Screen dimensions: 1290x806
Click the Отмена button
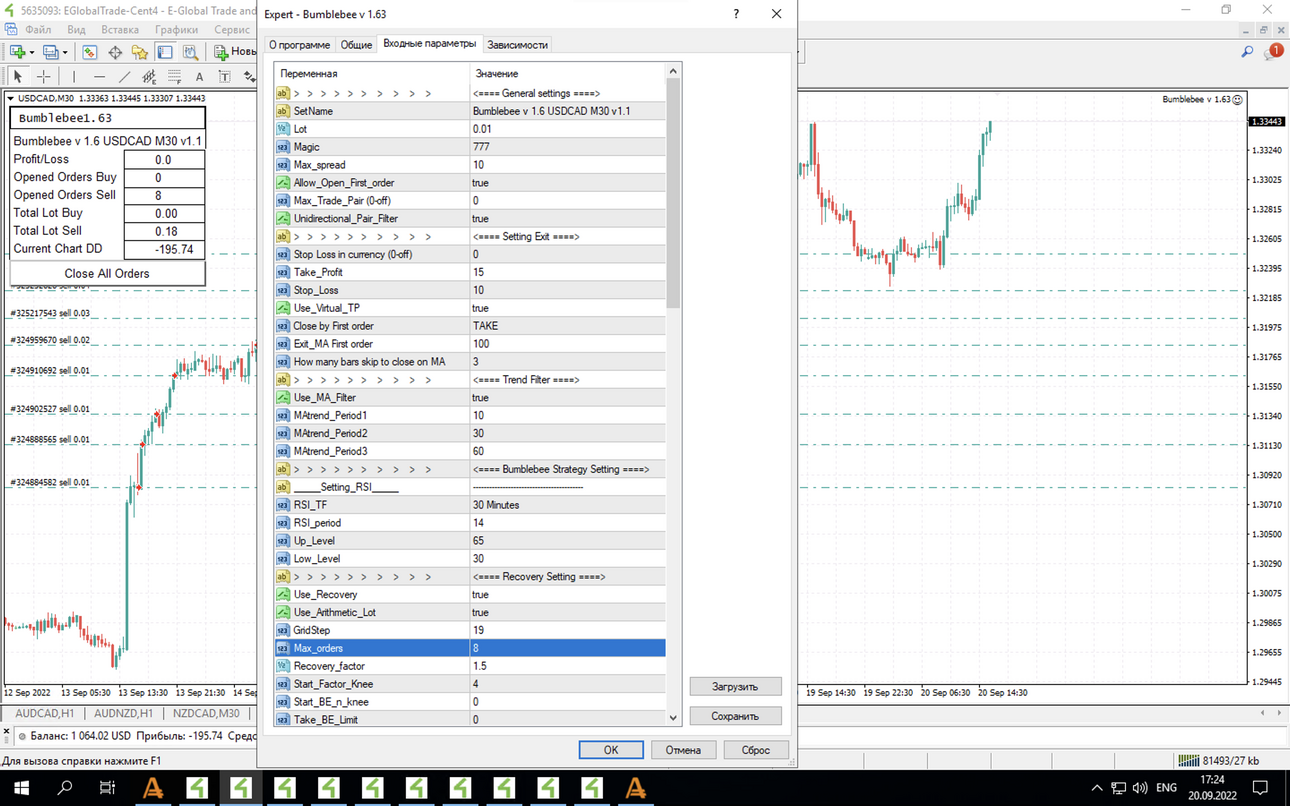coord(684,750)
